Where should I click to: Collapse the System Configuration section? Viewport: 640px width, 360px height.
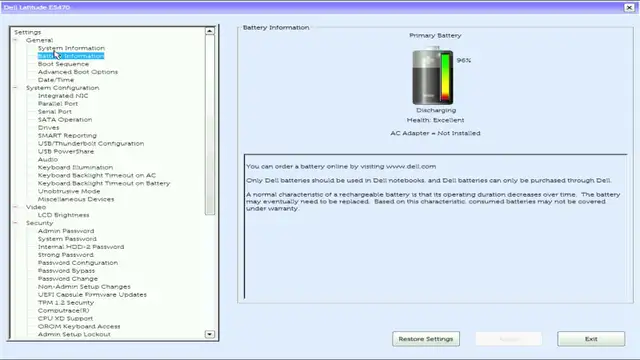coord(16,88)
